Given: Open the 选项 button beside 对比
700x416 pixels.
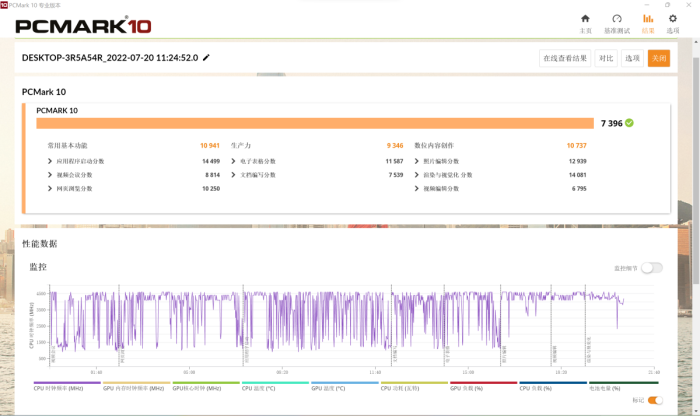Looking at the screenshot, I should pyautogui.click(x=632, y=58).
